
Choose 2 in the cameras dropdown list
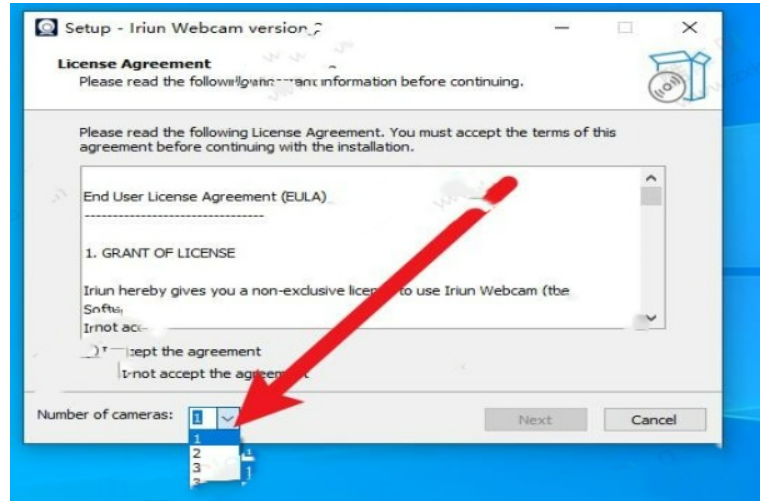coord(214,453)
